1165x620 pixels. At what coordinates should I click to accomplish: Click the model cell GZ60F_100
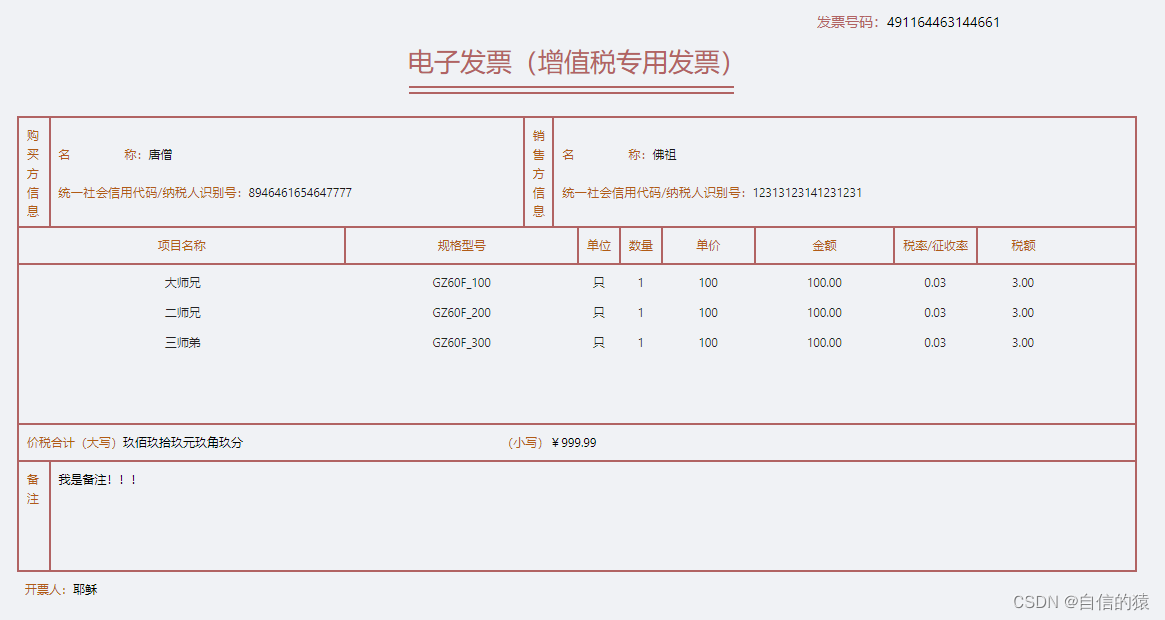click(461, 282)
